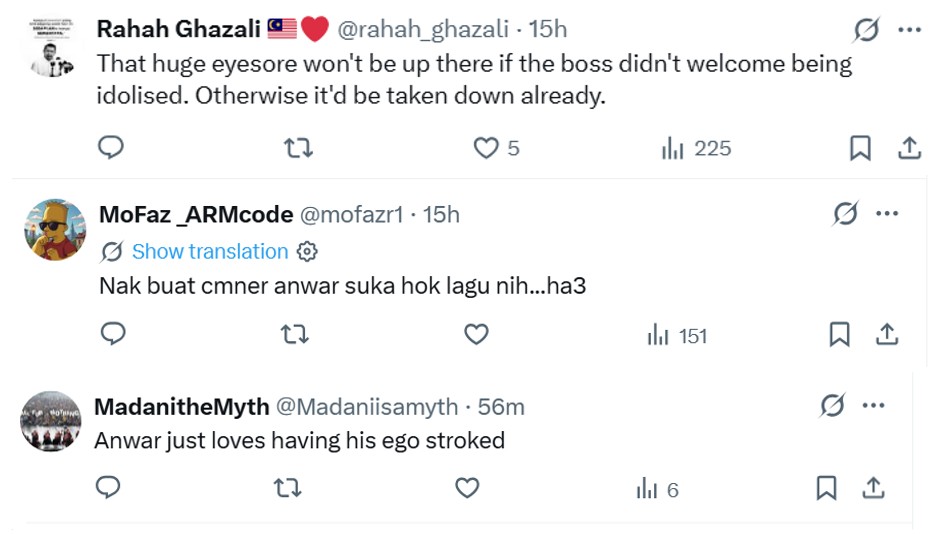Share MadanitheMyth's tweet
This screenshot has width=946, height=534.
tap(873, 488)
